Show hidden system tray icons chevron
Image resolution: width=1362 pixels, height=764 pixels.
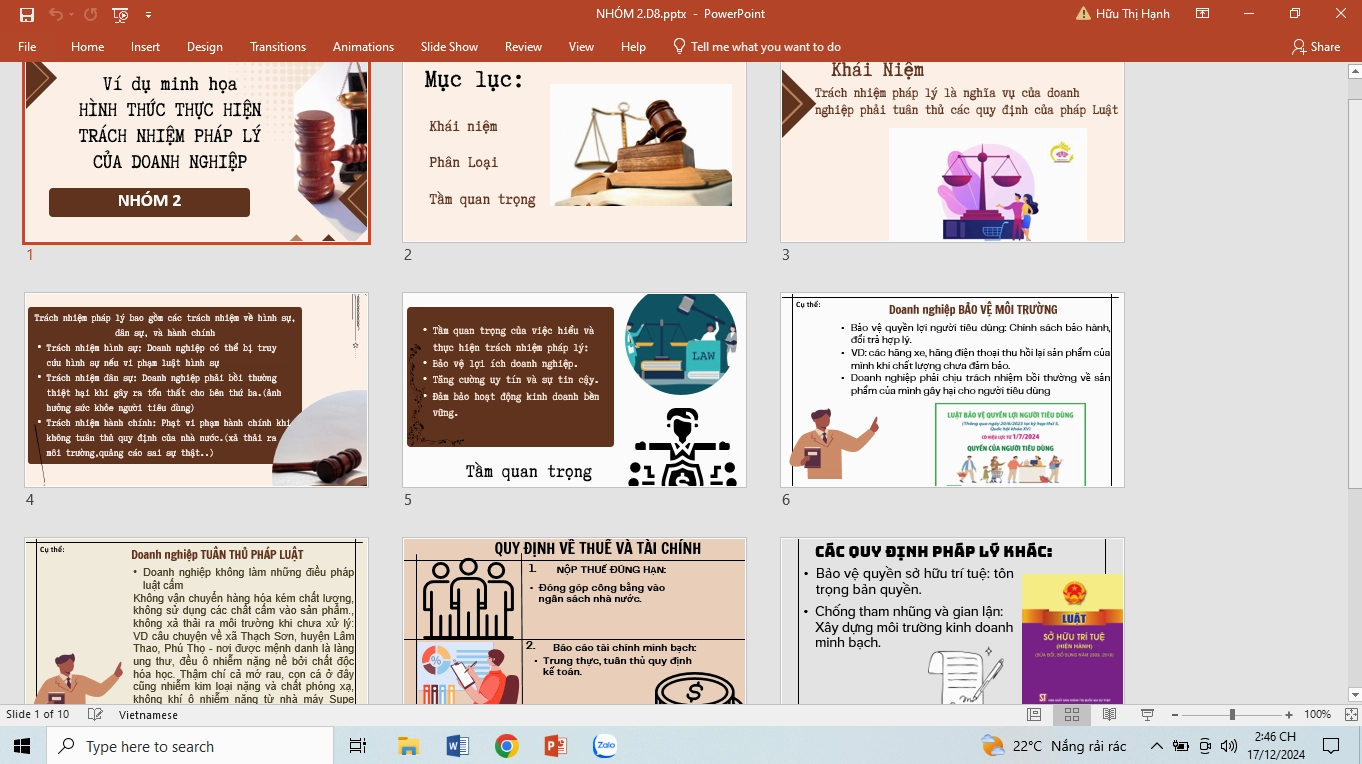(x=1157, y=746)
